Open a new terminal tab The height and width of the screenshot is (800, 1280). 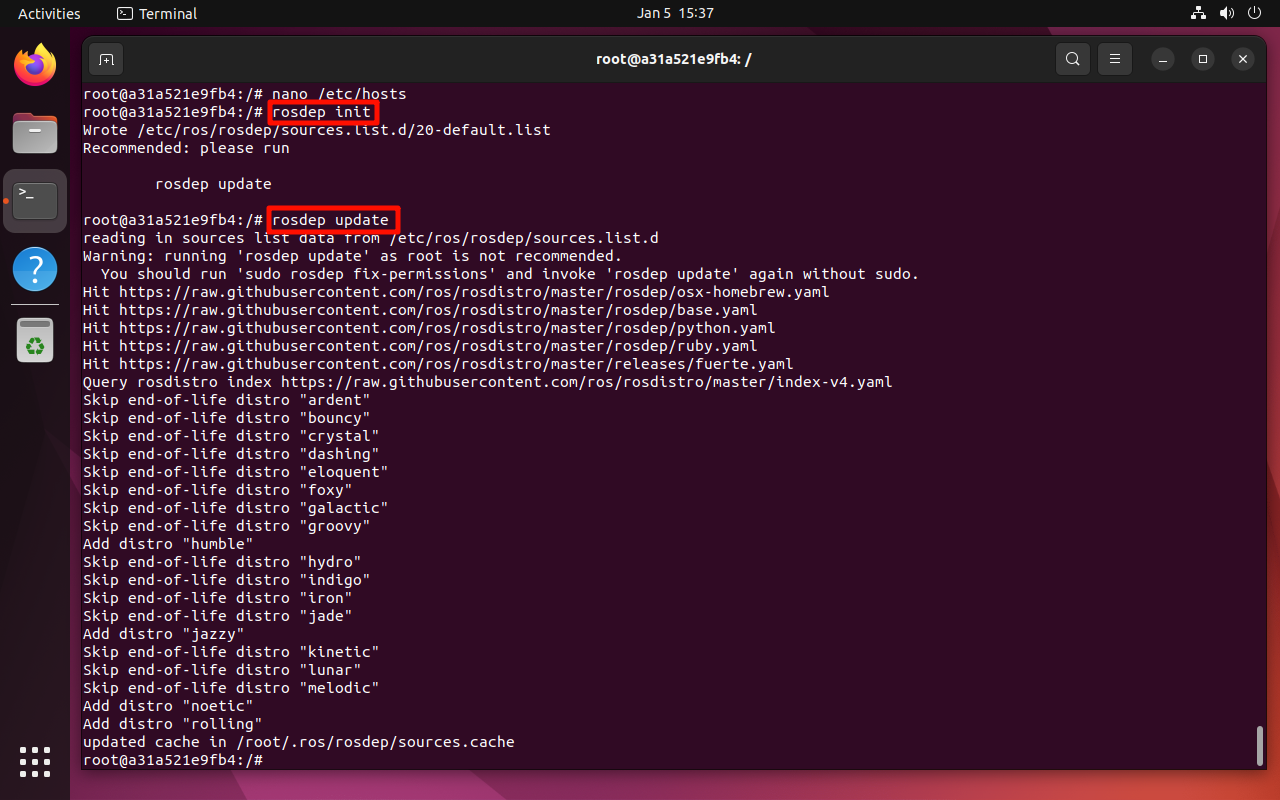(x=106, y=59)
